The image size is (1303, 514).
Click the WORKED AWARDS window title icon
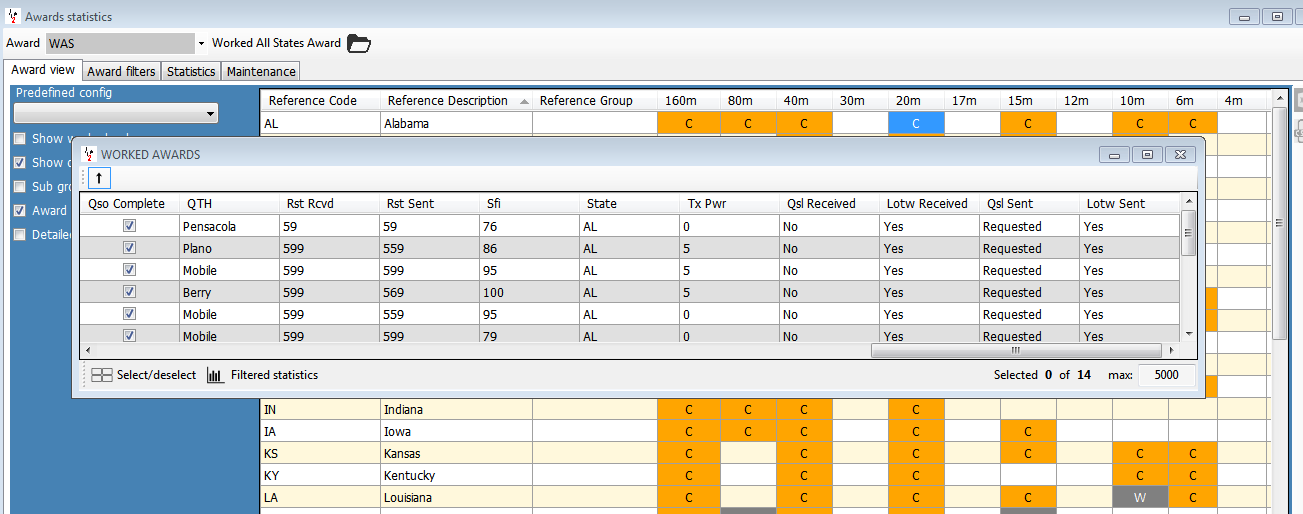[88, 154]
